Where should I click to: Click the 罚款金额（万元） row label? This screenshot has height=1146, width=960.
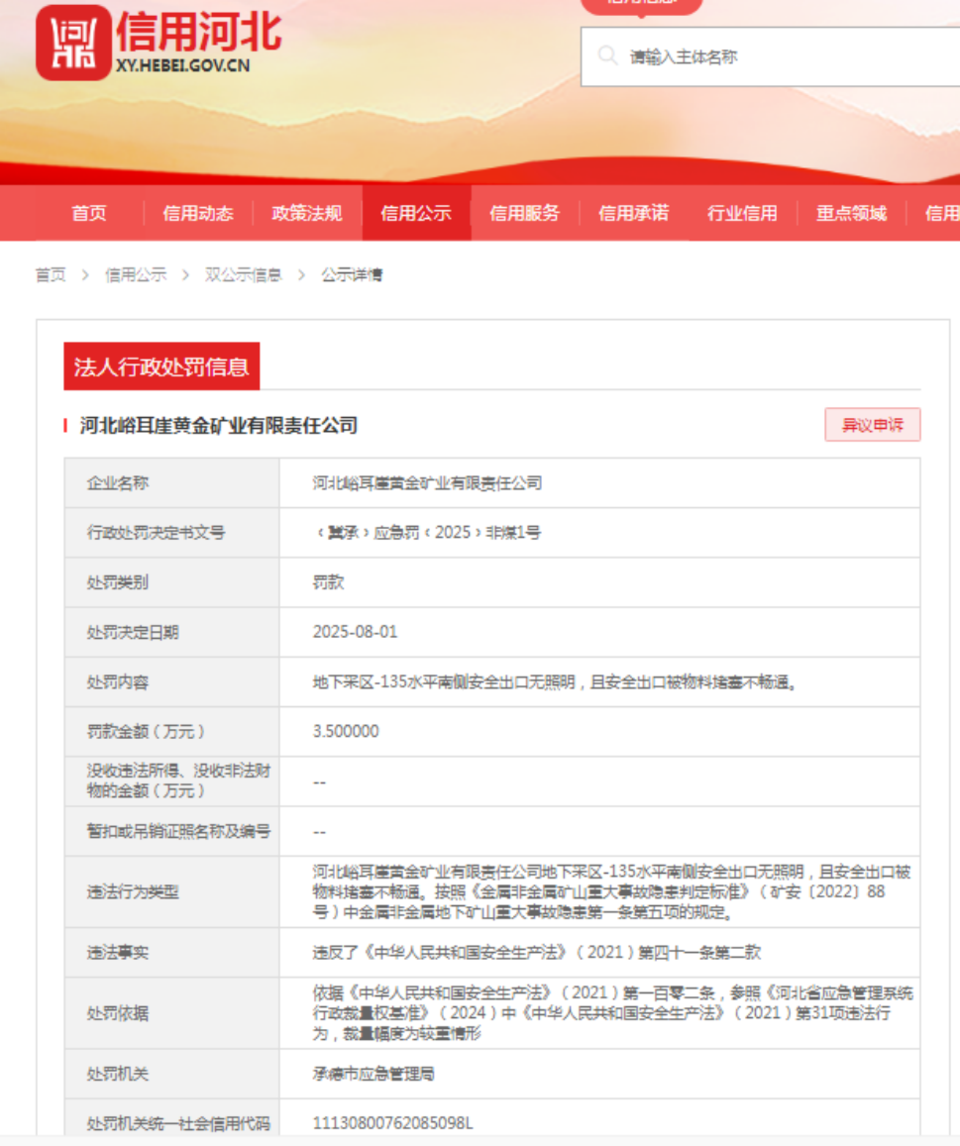tap(146, 732)
